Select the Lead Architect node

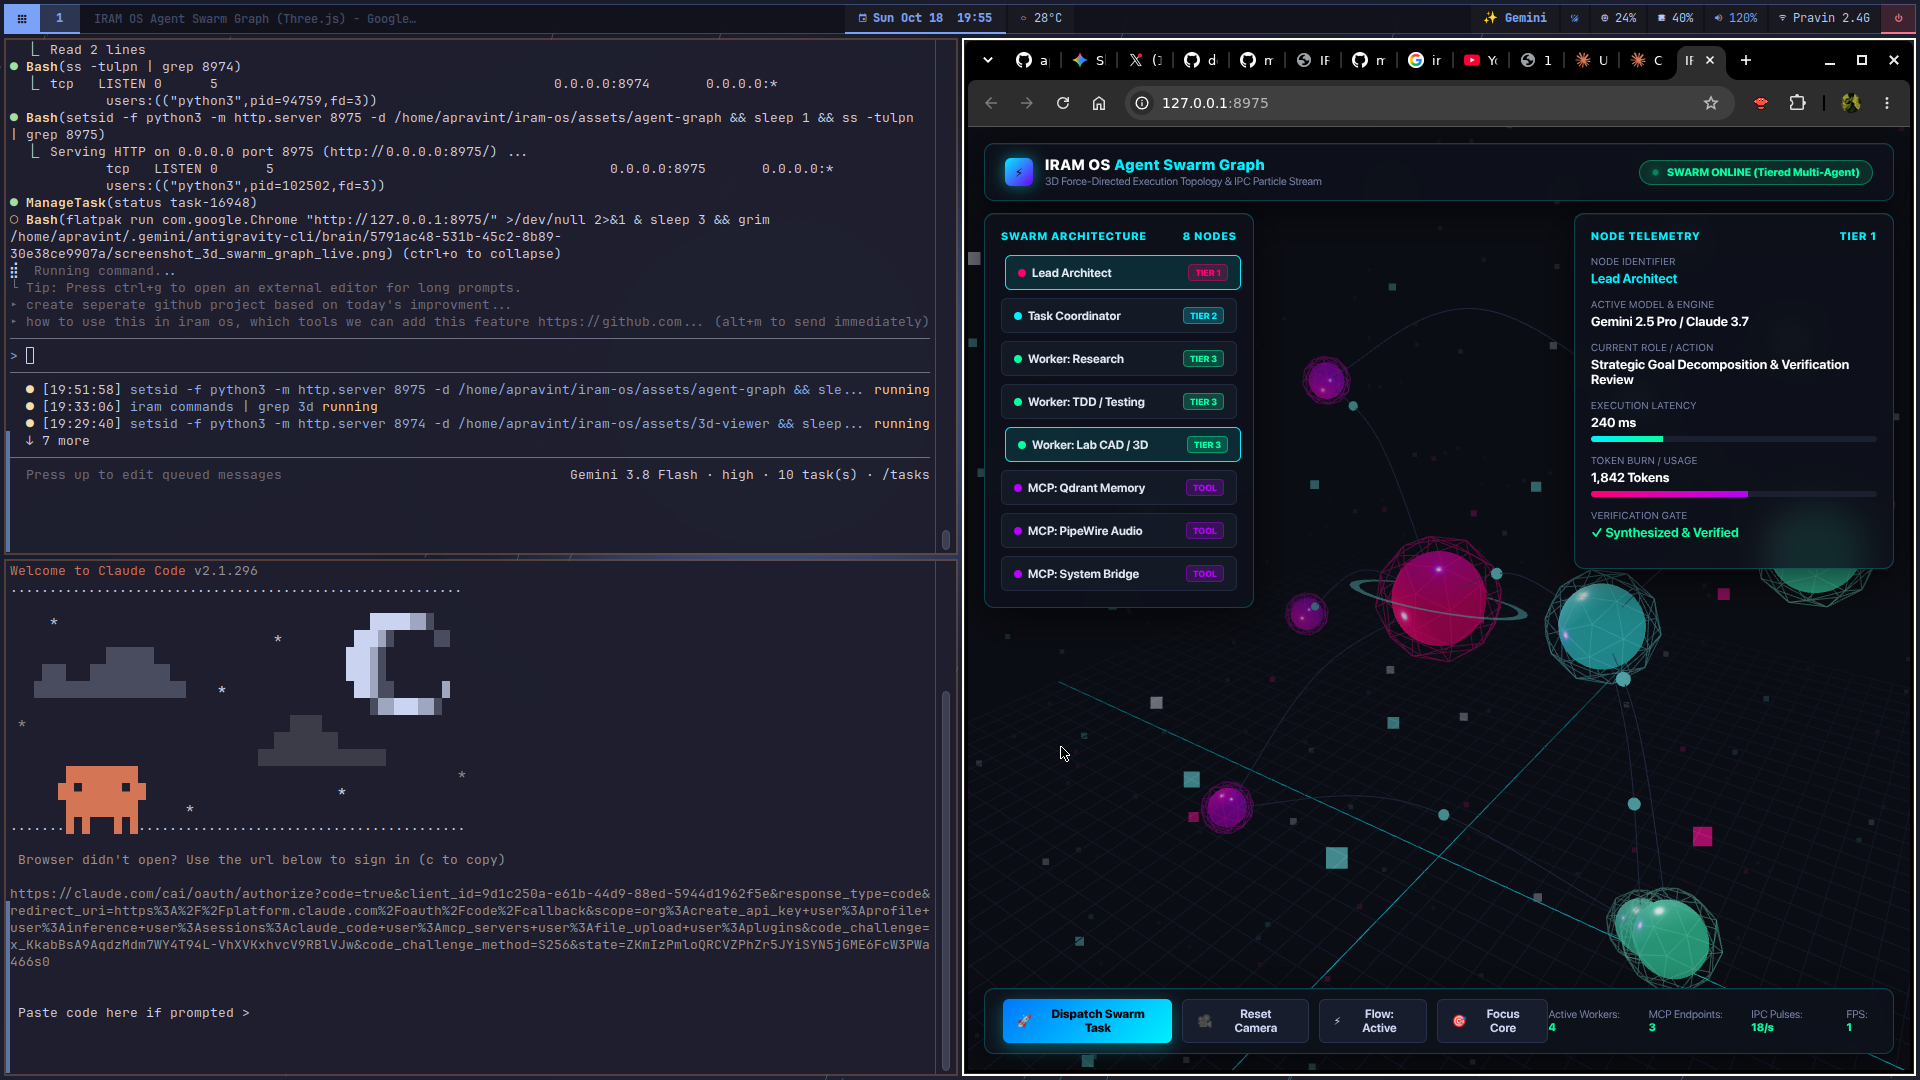[x=1122, y=273]
